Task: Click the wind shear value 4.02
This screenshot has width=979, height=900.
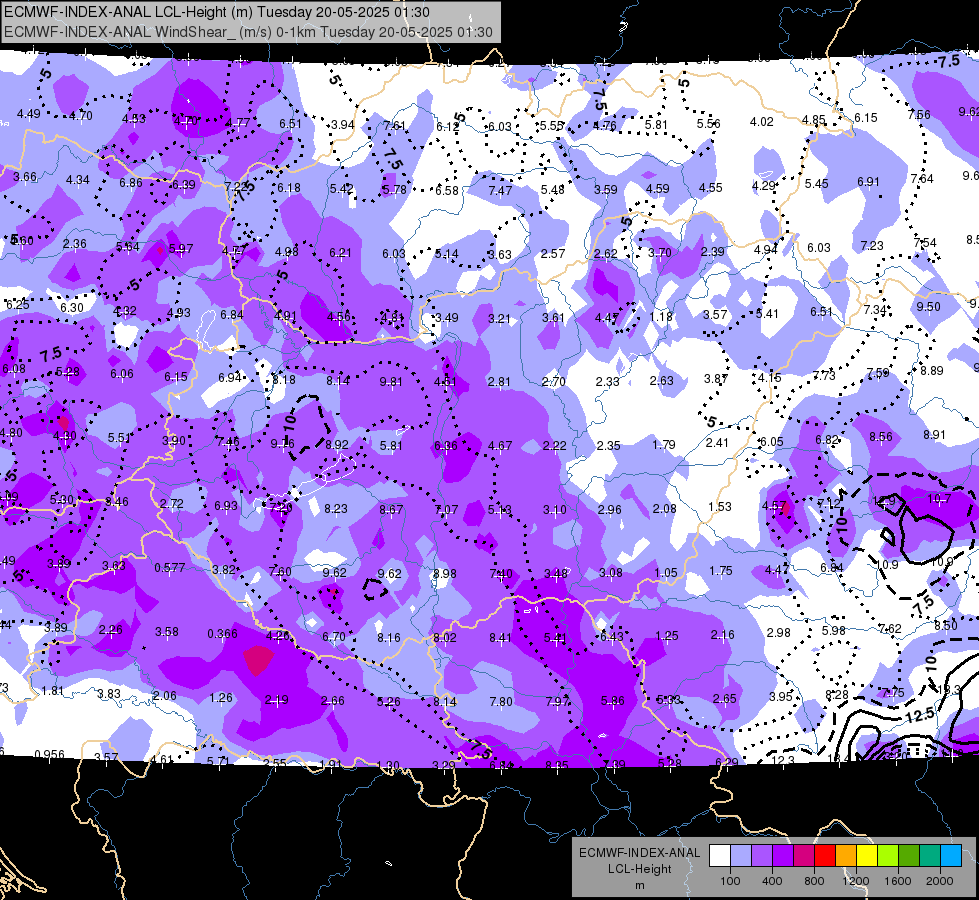Action: pos(762,122)
